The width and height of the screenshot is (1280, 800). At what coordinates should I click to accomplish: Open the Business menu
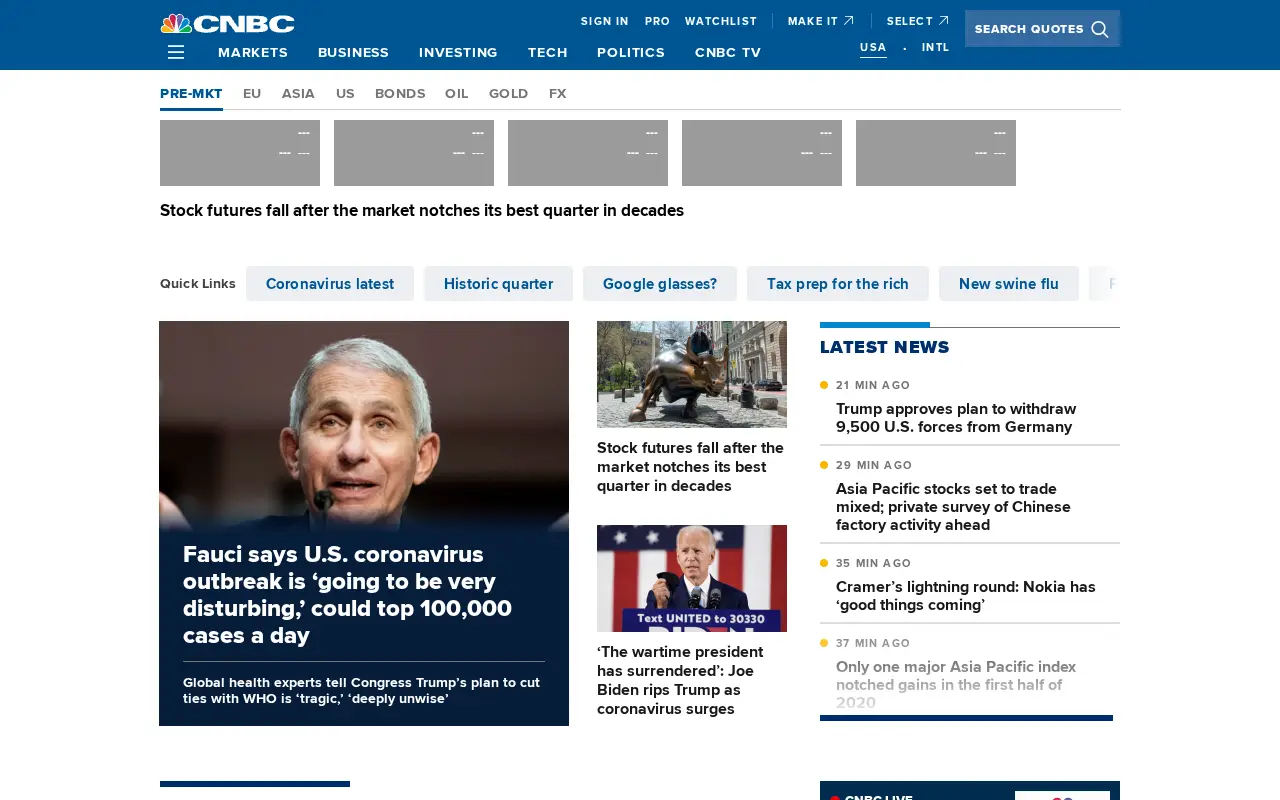point(353,52)
